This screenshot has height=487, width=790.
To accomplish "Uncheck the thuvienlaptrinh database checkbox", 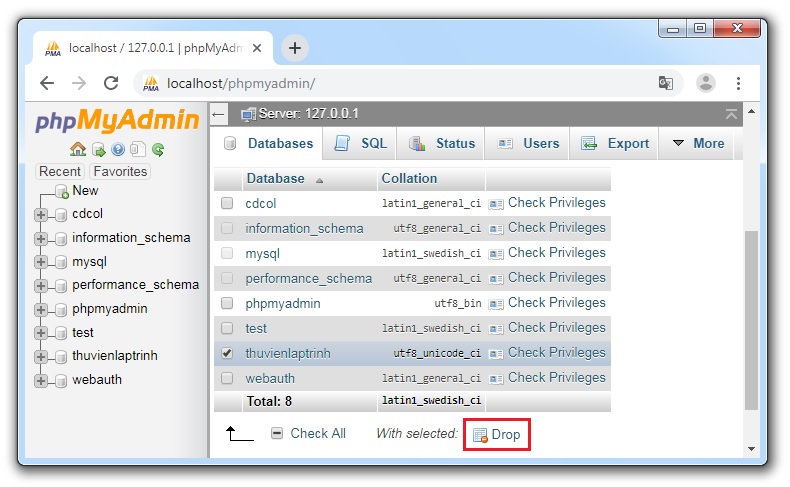I will click(x=227, y=353).
